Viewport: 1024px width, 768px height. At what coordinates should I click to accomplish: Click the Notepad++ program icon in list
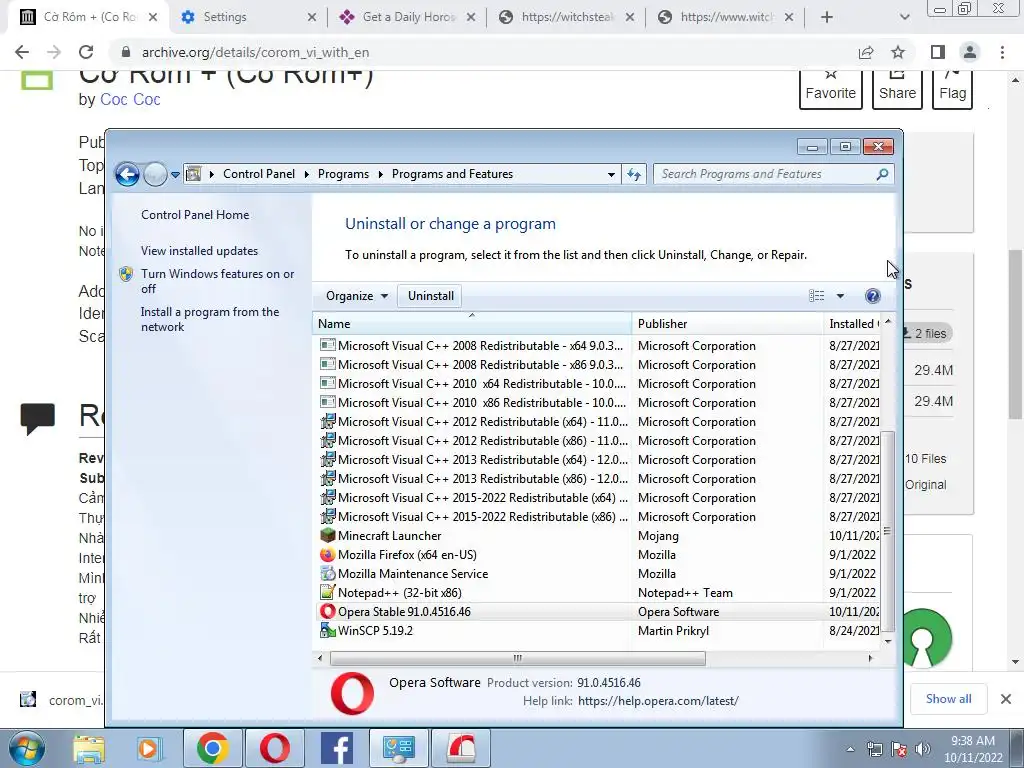(328, 592)
